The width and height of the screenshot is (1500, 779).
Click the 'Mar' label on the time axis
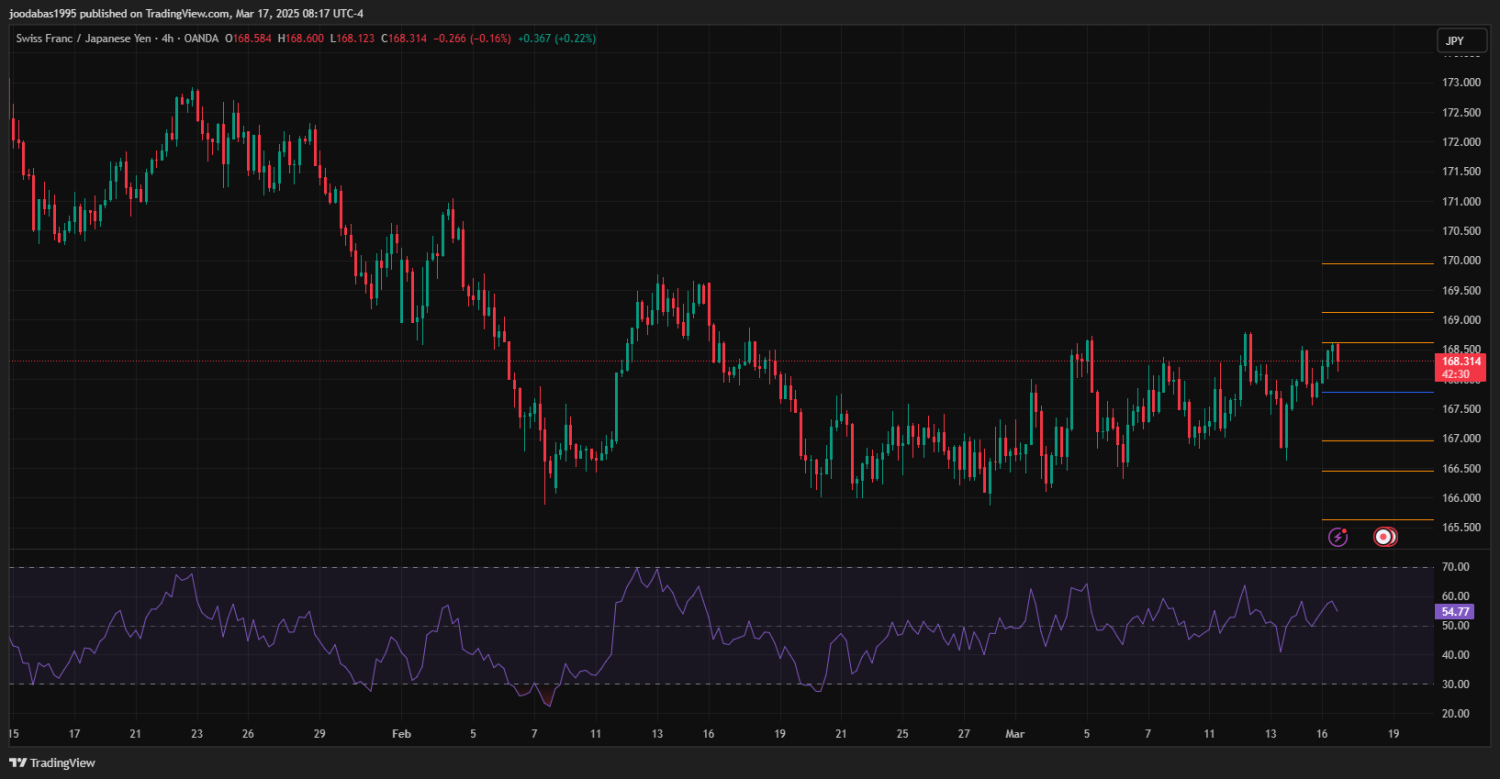click(1014, 734)
